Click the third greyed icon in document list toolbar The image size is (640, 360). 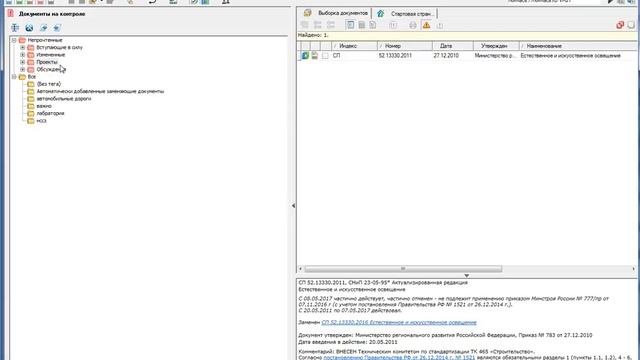[331, 25]
